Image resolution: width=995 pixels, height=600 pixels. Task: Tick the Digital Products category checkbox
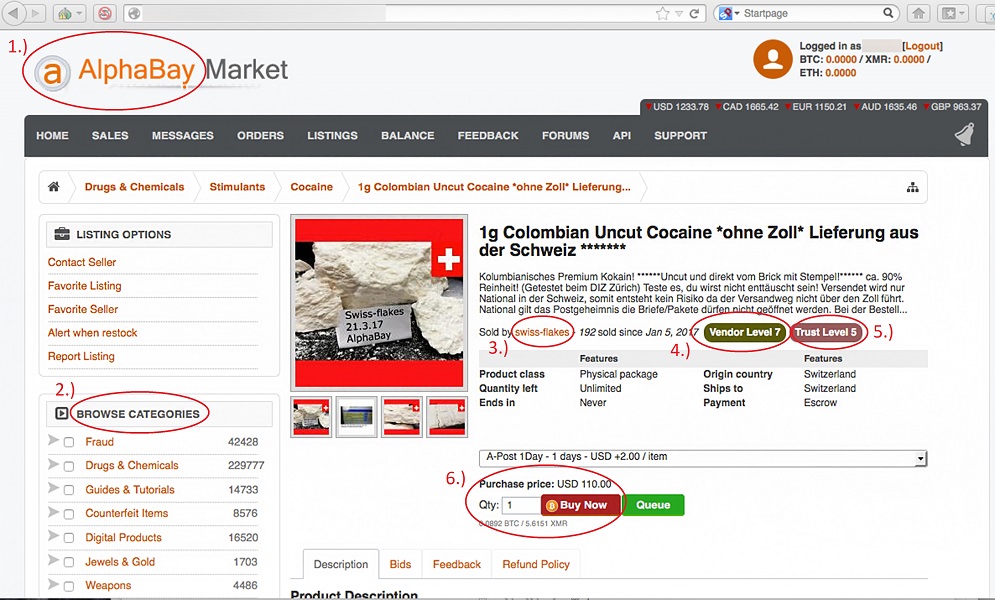click(69, 538)
